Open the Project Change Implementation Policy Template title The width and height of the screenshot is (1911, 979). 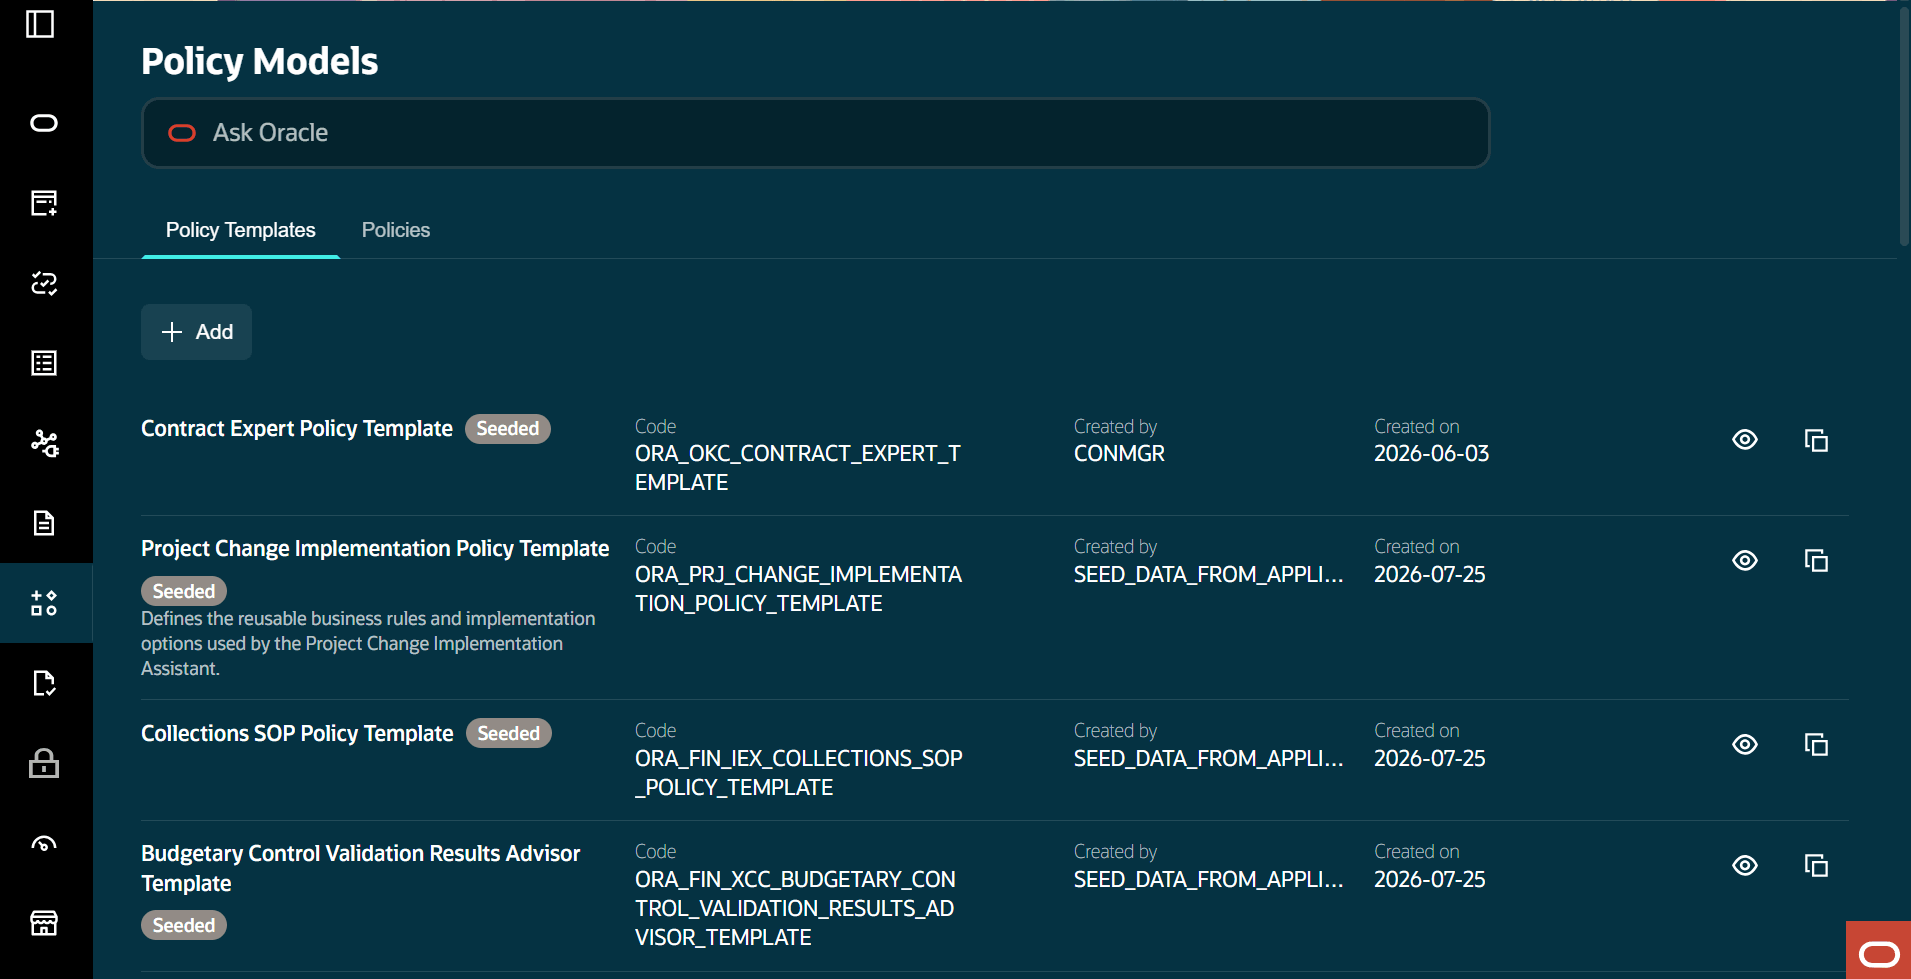pos(375,549)
